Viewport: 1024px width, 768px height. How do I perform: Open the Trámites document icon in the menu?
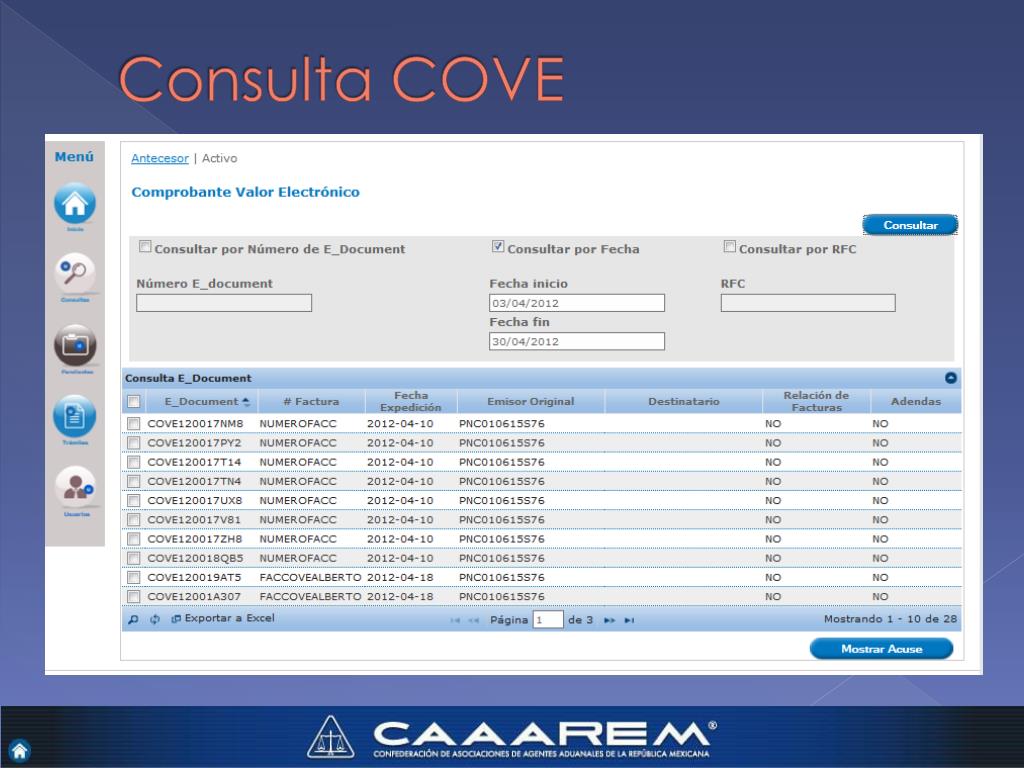tap(74, 416)
